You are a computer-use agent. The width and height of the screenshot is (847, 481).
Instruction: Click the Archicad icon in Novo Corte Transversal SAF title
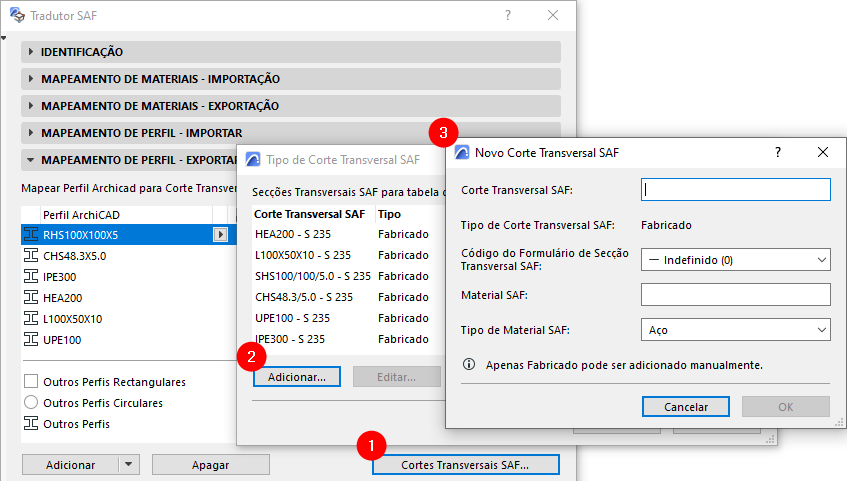pyautogui.click(x=462, y=152)
